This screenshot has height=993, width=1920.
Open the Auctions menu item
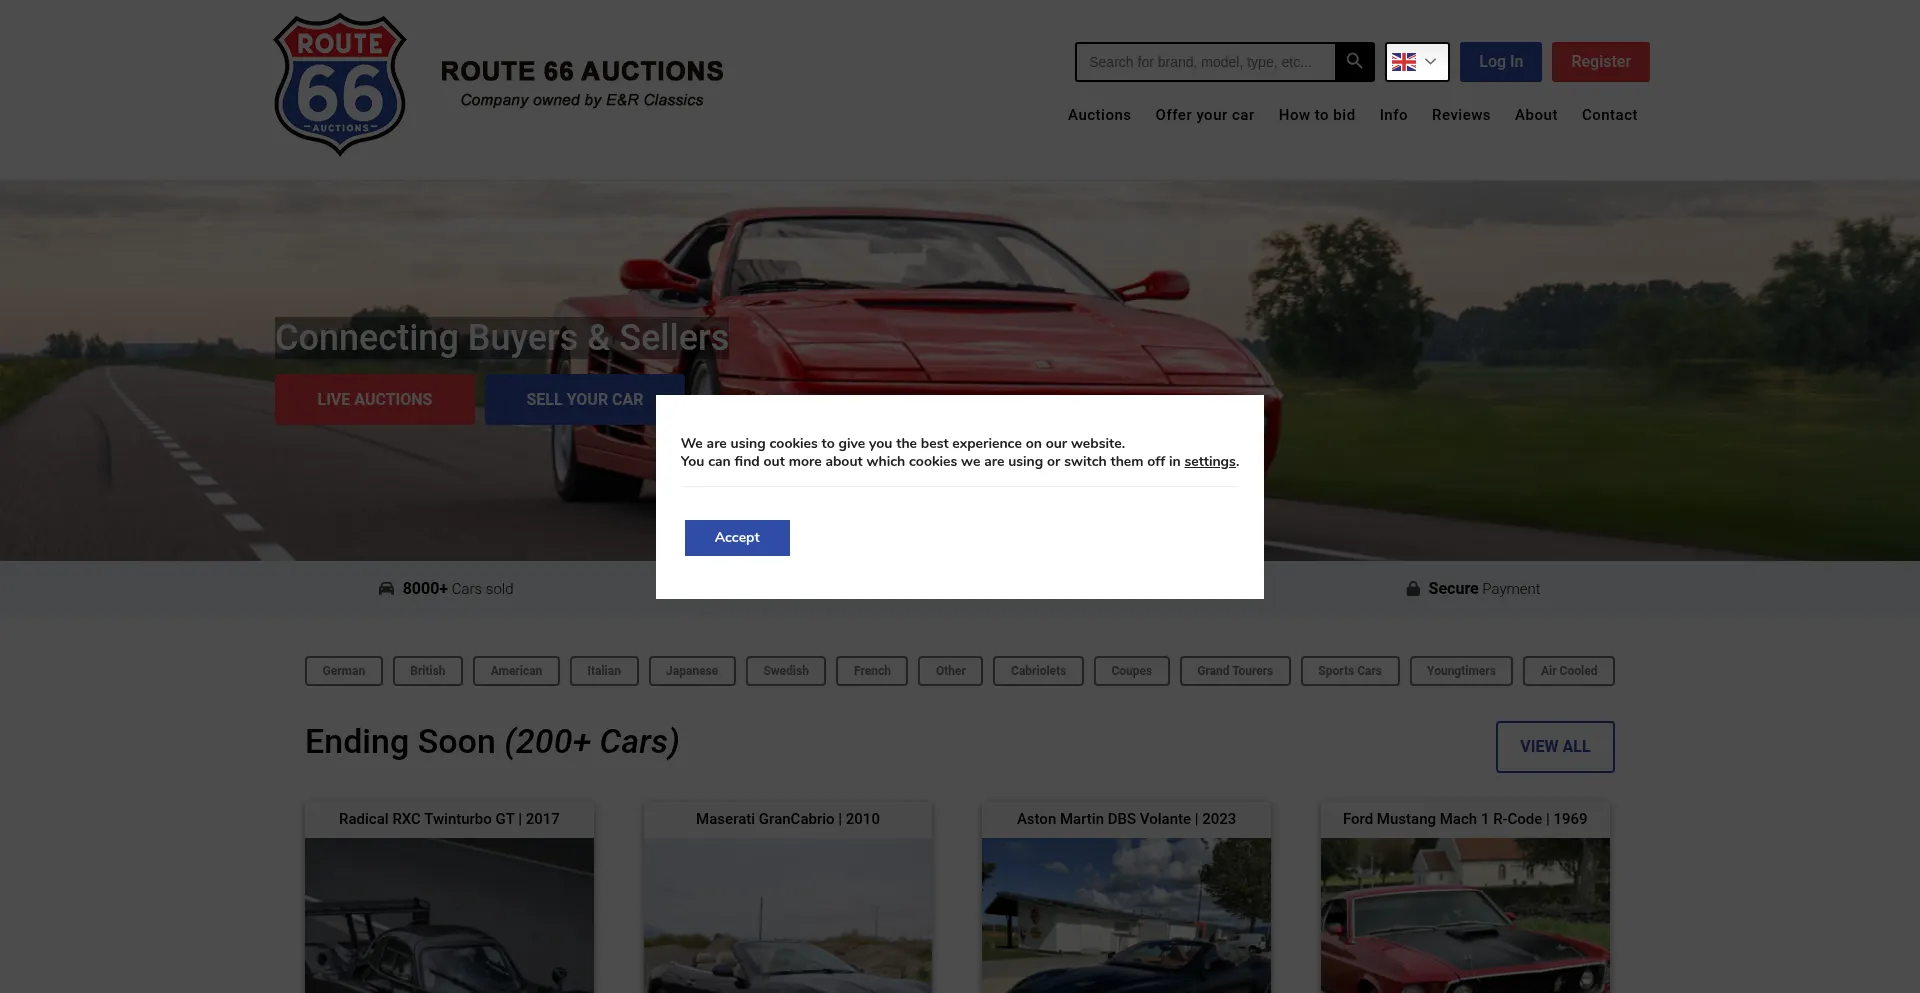[1099, 115]
